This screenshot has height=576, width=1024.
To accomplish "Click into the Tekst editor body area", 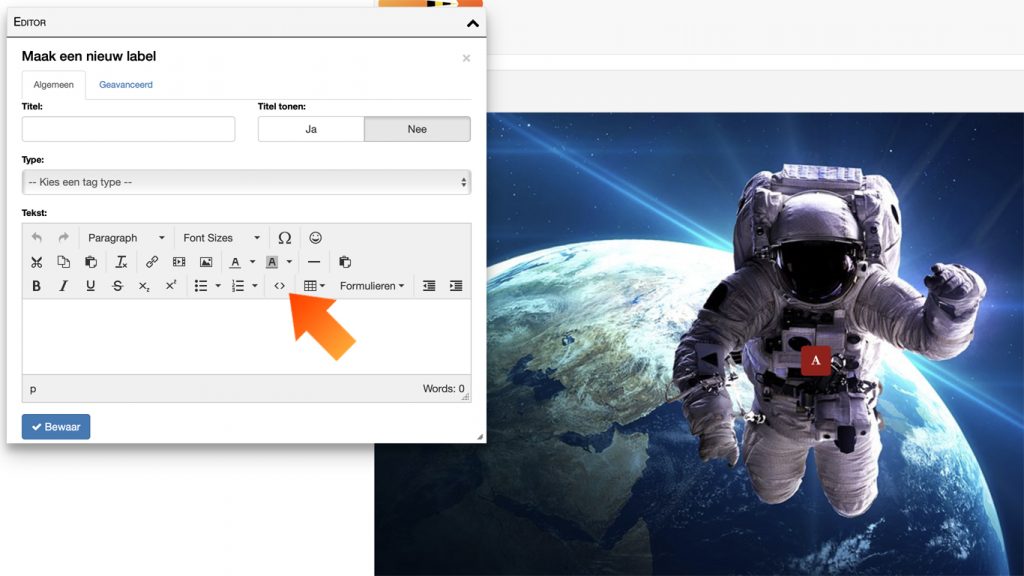I will pos(246,337).
